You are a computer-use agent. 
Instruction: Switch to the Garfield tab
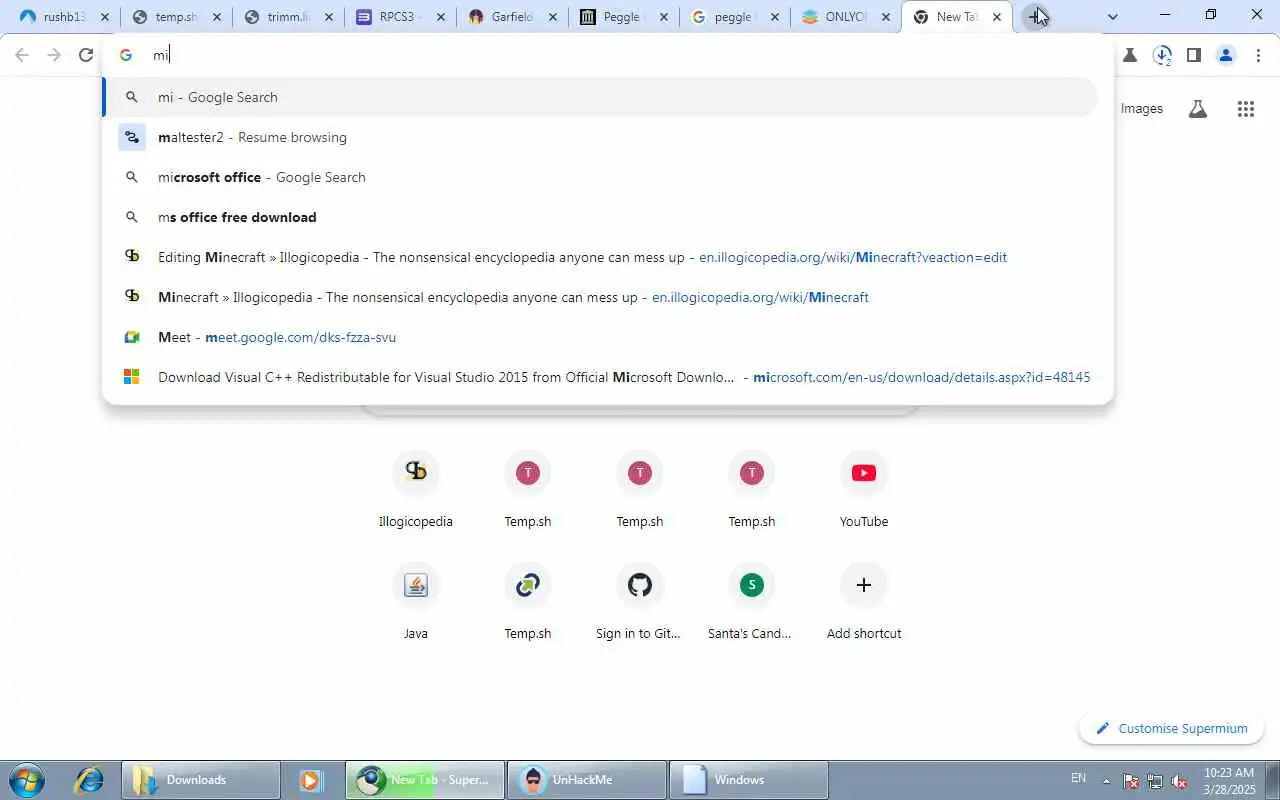click(x=512, y=17)
